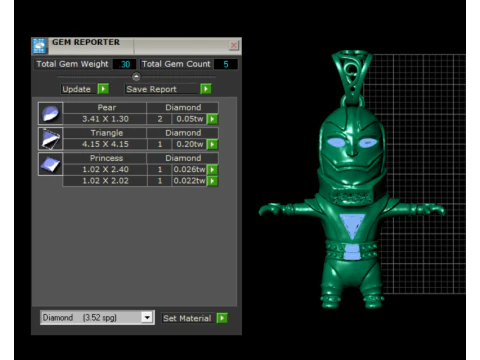Click green arrow for 0.05tw row

[x=212, y=119]
